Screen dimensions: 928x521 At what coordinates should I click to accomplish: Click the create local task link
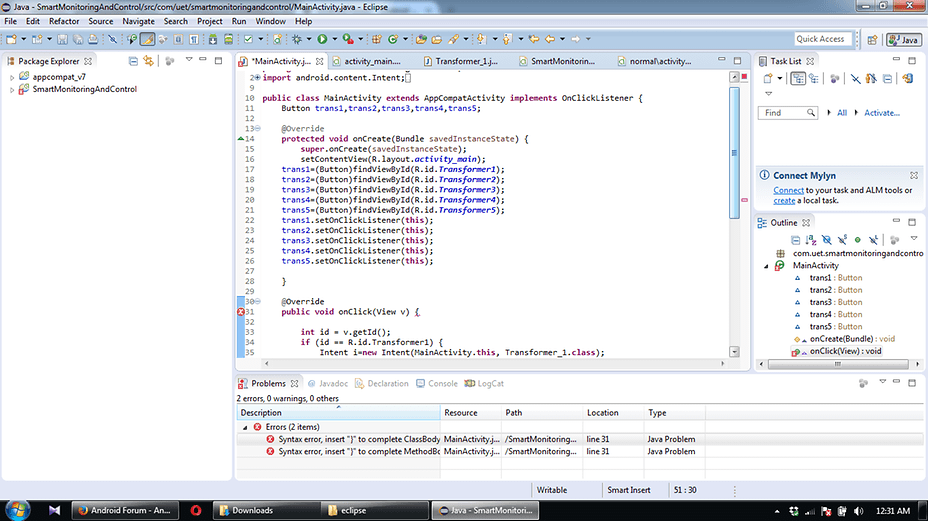point(784,201)
